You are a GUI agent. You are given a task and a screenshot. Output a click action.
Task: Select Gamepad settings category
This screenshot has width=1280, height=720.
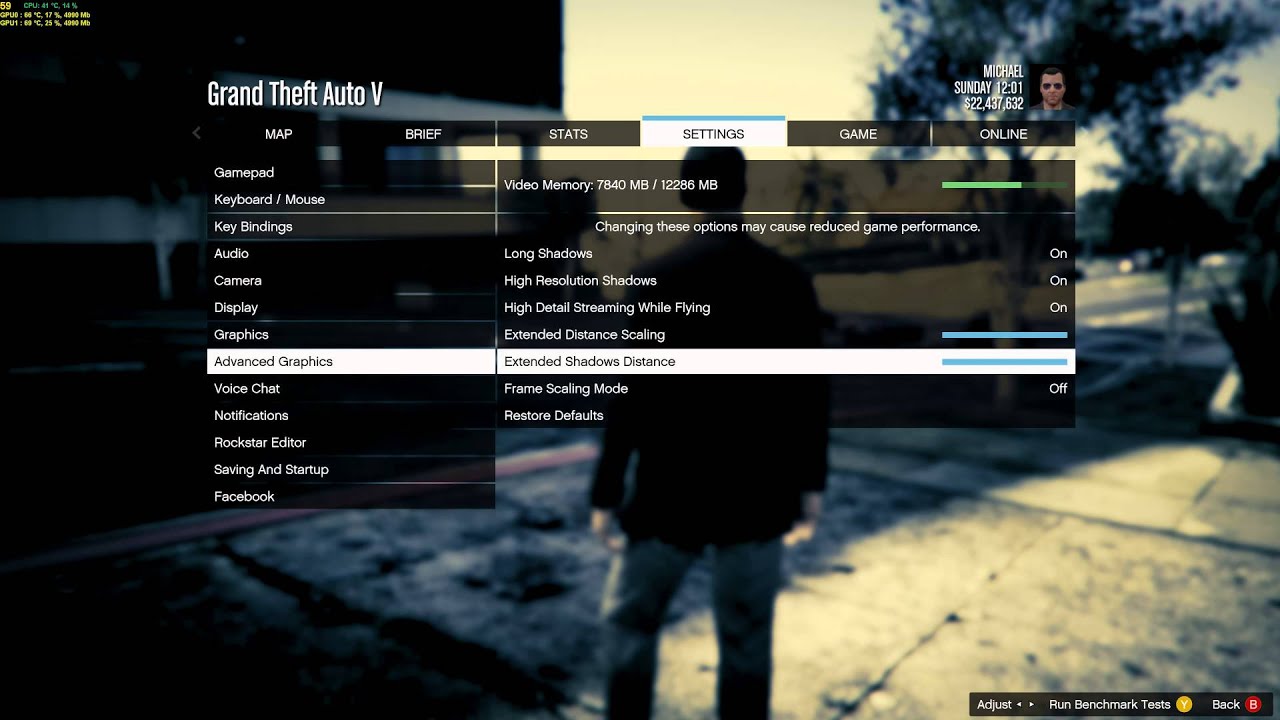[x=351, y=173]
